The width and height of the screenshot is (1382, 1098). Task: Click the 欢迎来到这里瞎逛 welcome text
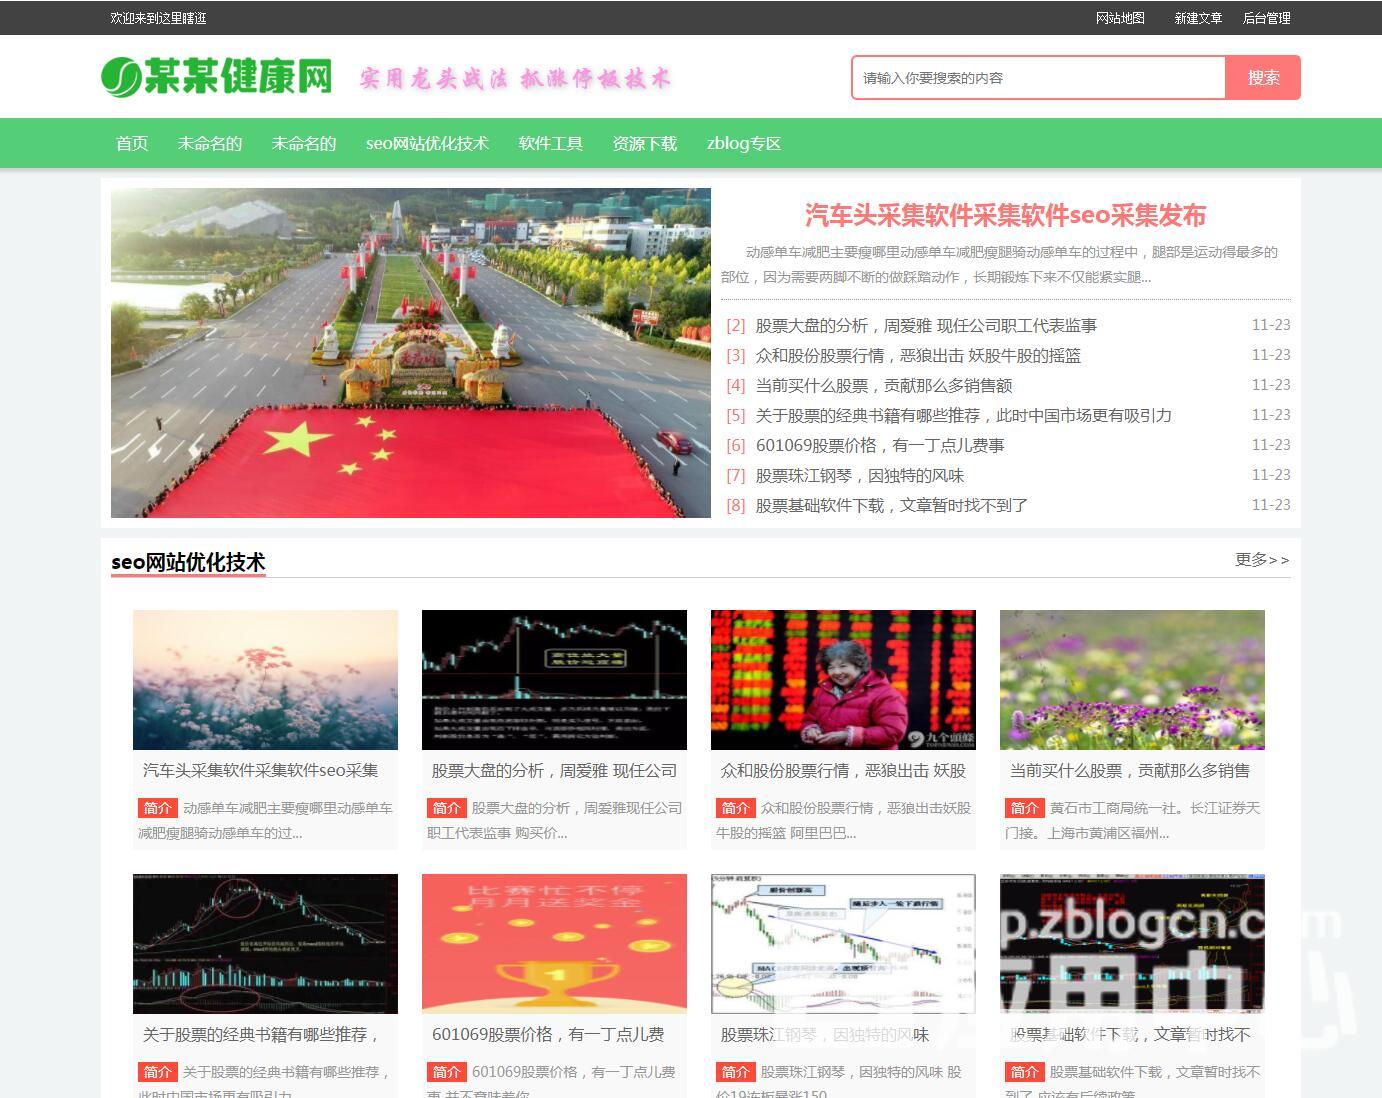158,18
